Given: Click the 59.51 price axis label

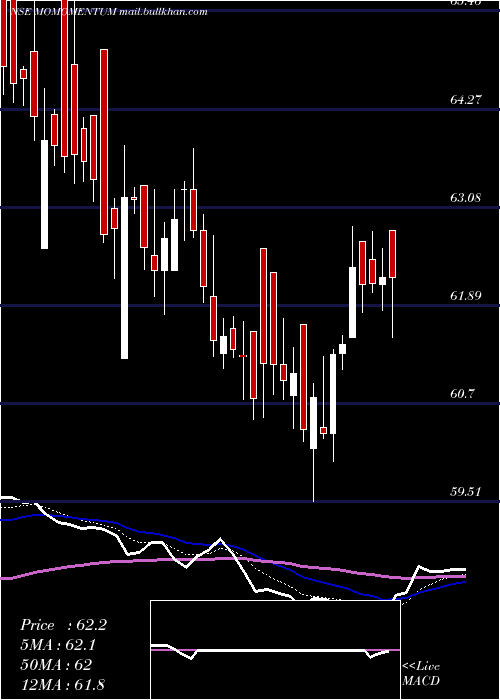Looking at the screenshot, I should coord(466,492).
